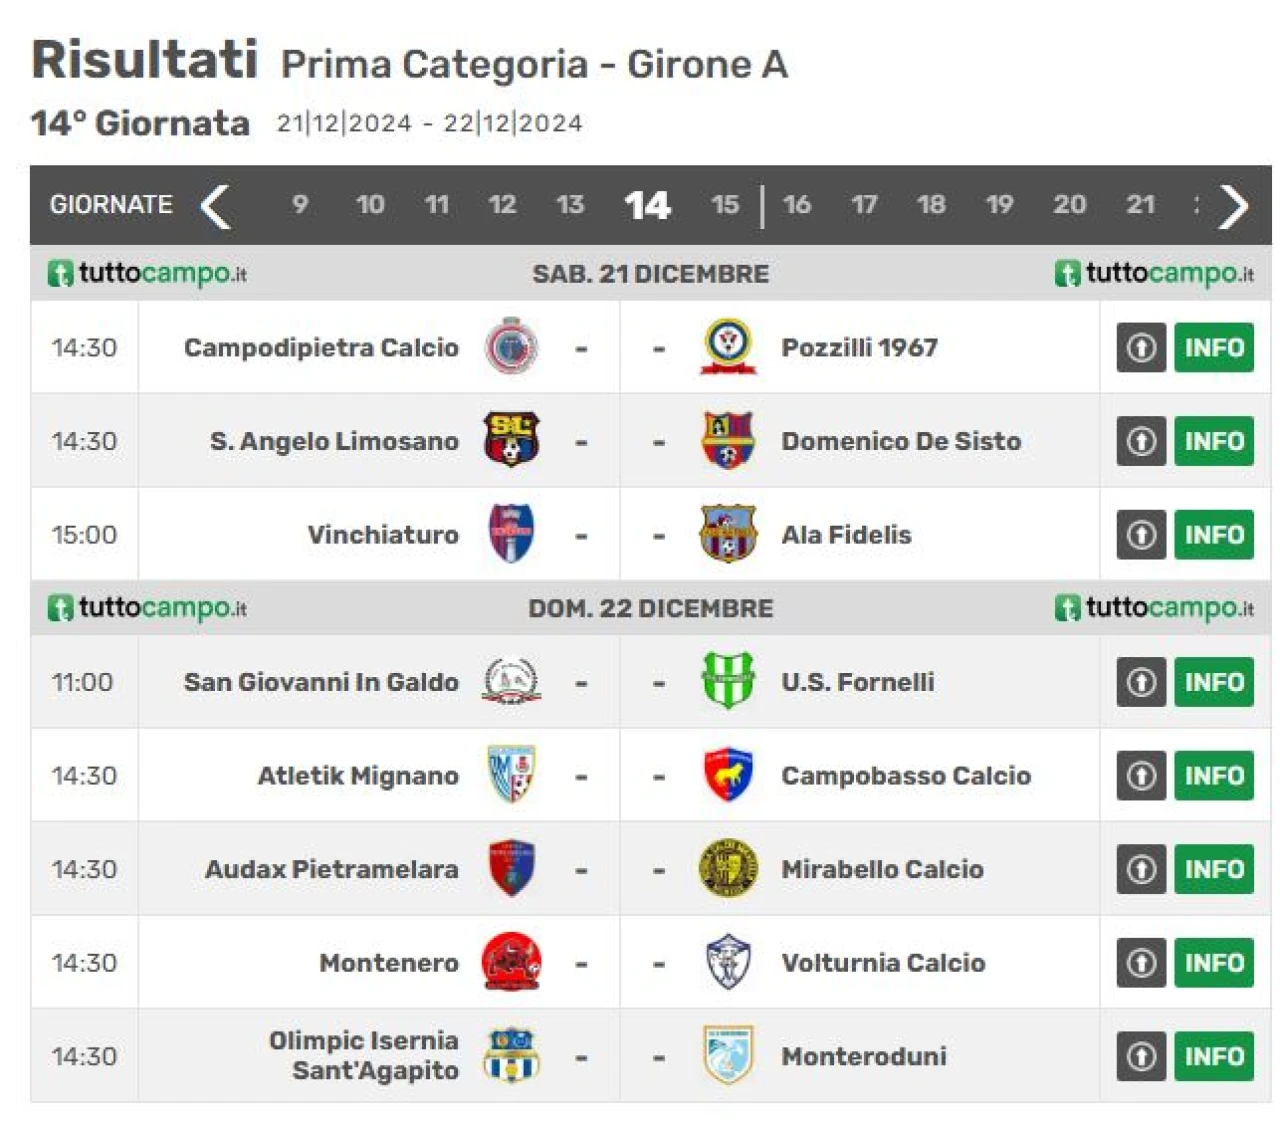Image resolution: width=1280 pixels, height=1131 pixels.
Task: Click the S. Angelo Limosano crest
Action: click(511, 440)
